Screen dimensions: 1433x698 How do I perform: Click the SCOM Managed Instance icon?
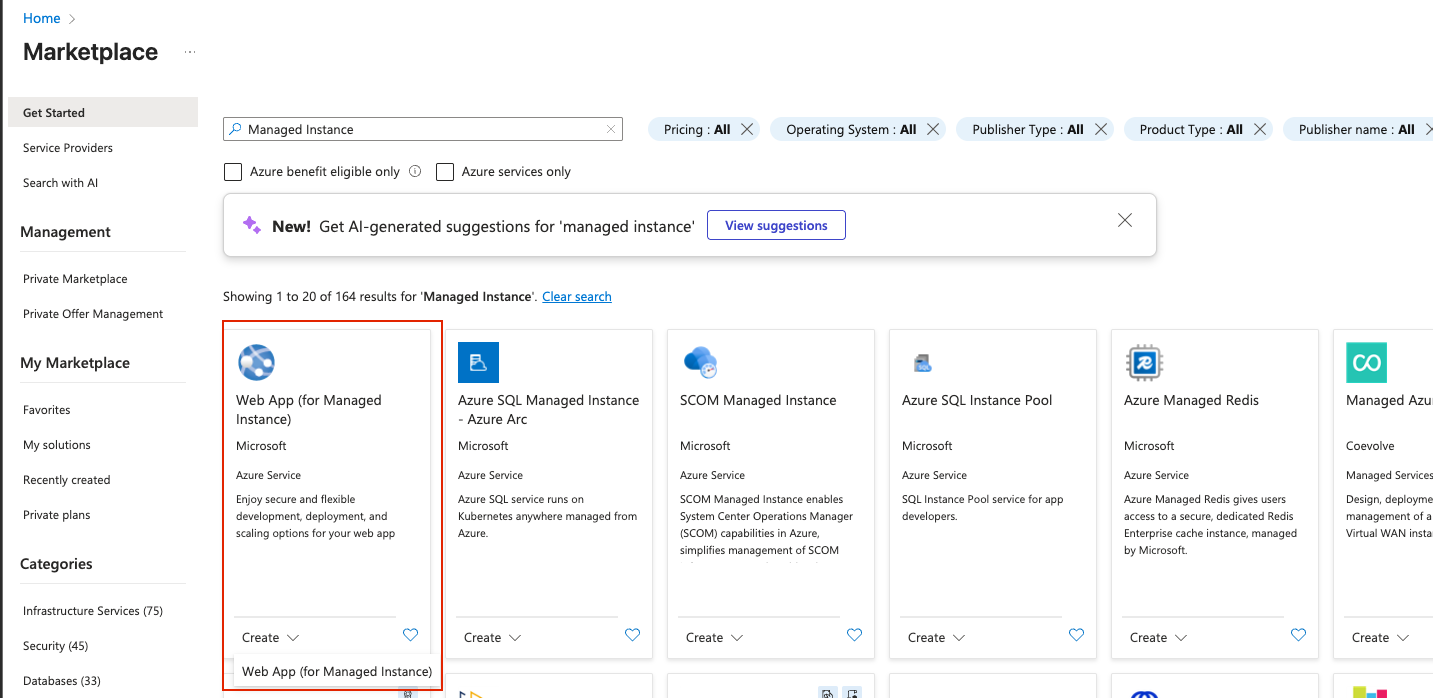coord(700,362)
